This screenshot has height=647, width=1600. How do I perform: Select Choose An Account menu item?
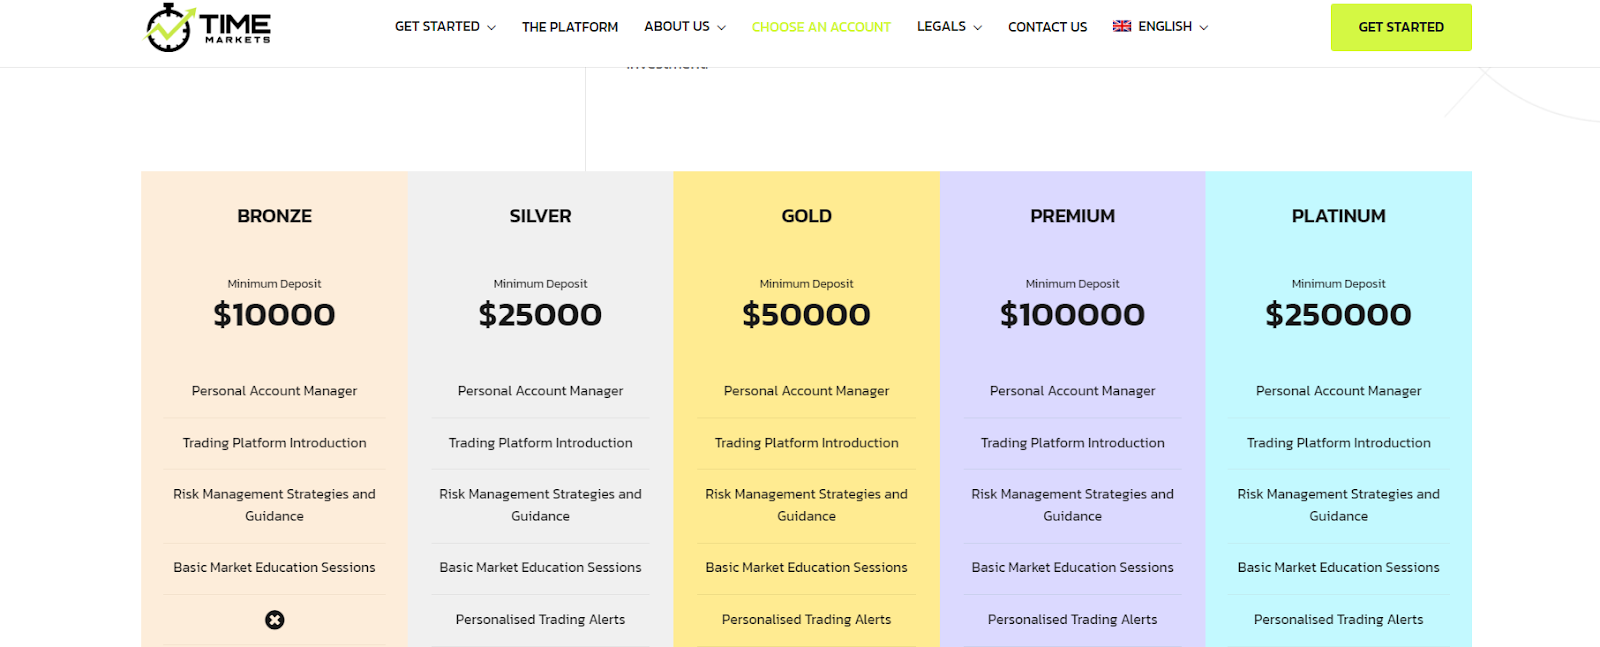[821, 27]
